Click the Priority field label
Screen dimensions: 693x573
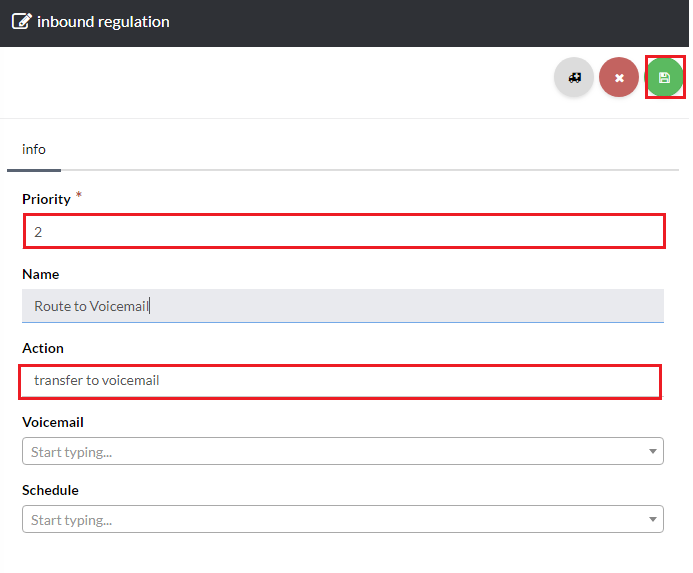point(46,199)
